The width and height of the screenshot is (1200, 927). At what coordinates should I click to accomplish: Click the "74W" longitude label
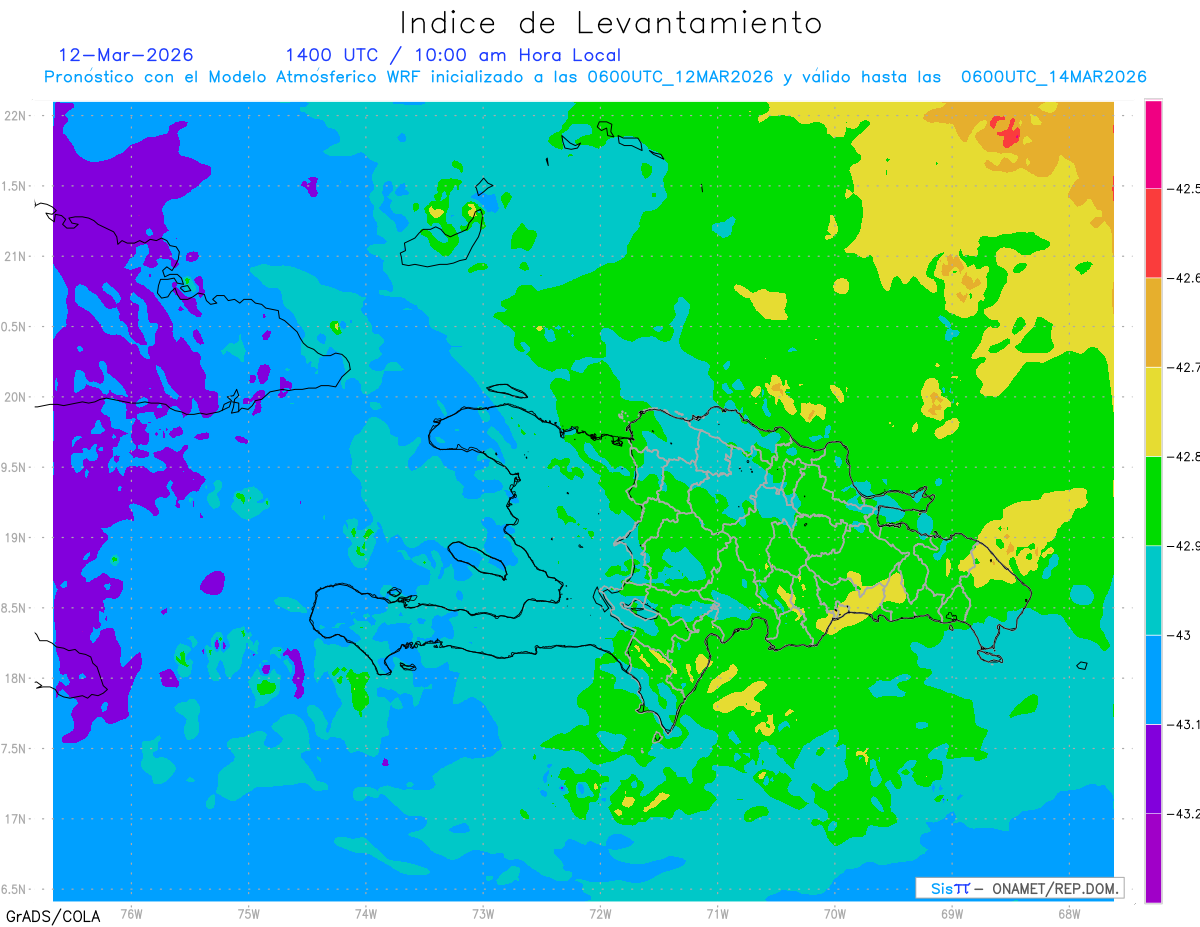[x=366, y=913]
